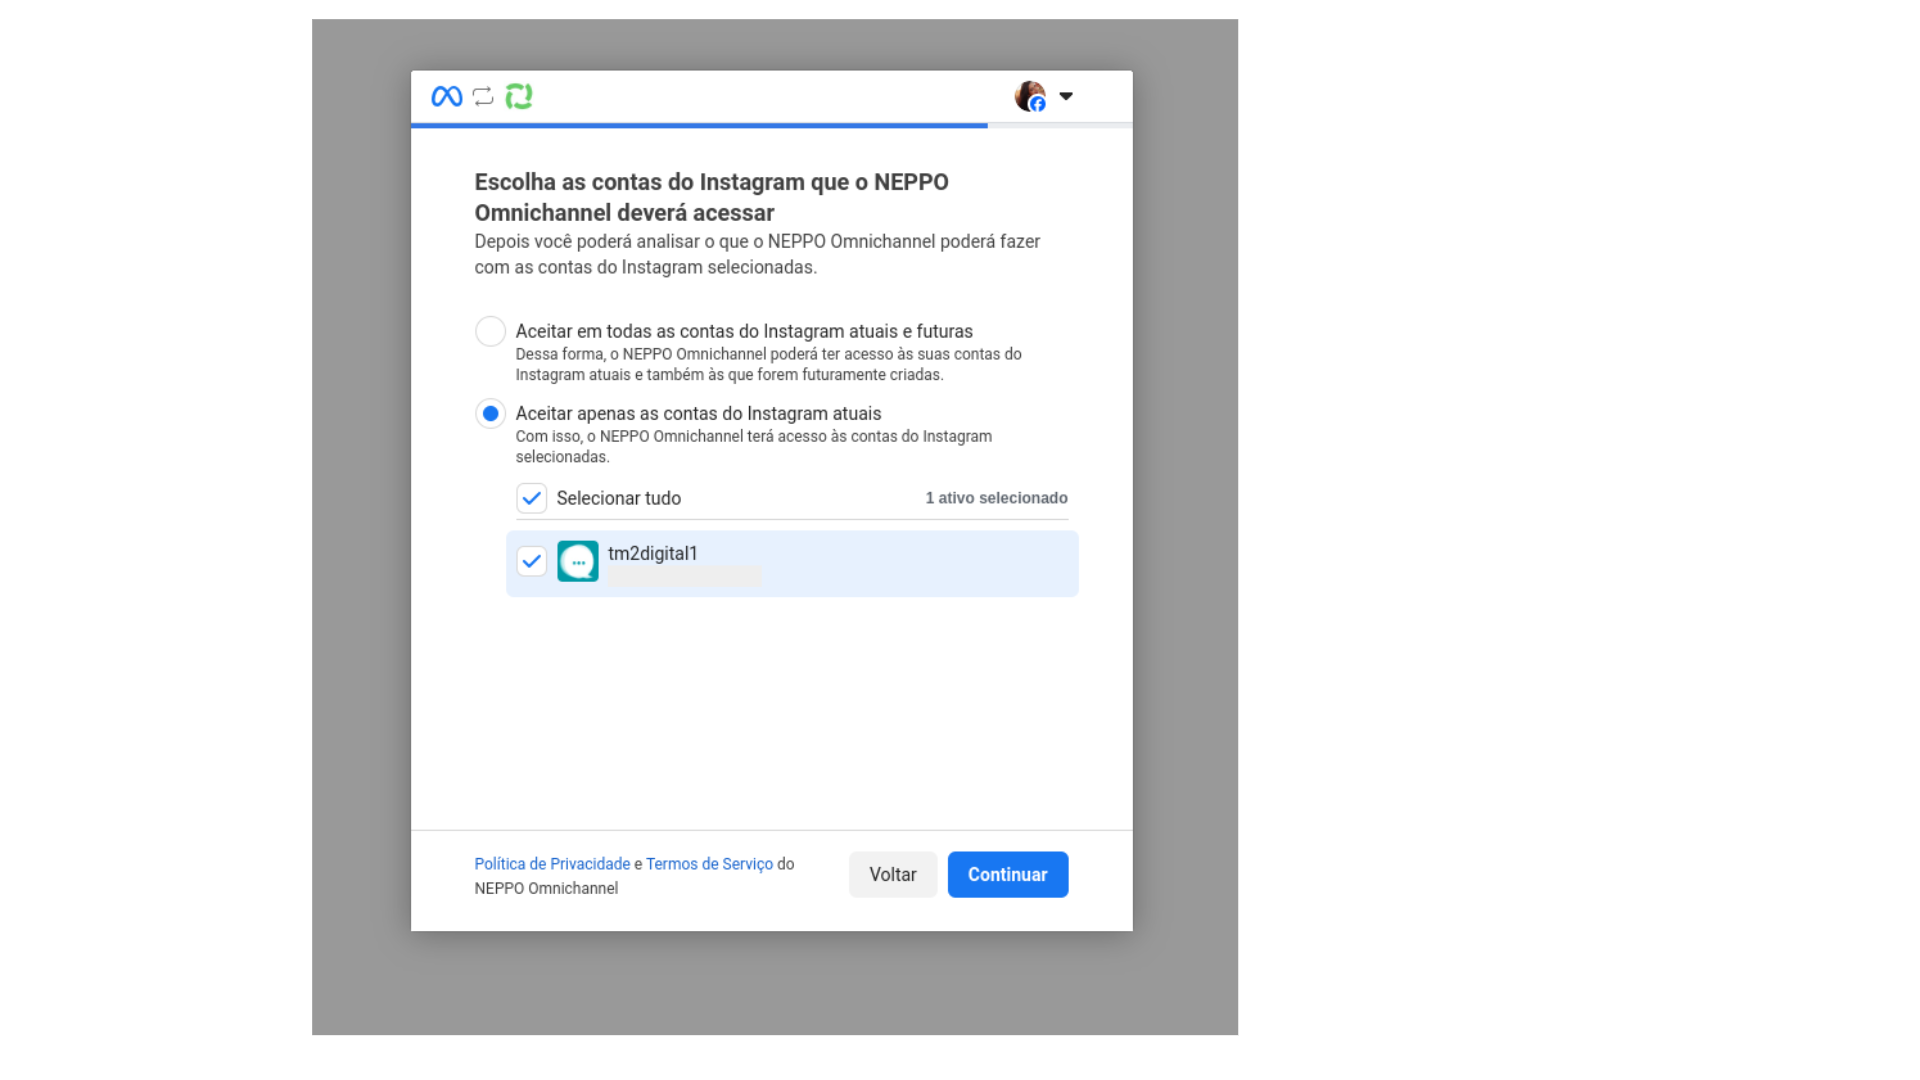The image size is (1920, 1080).
Task: Click the Meta logo icon
Action: 446,96
